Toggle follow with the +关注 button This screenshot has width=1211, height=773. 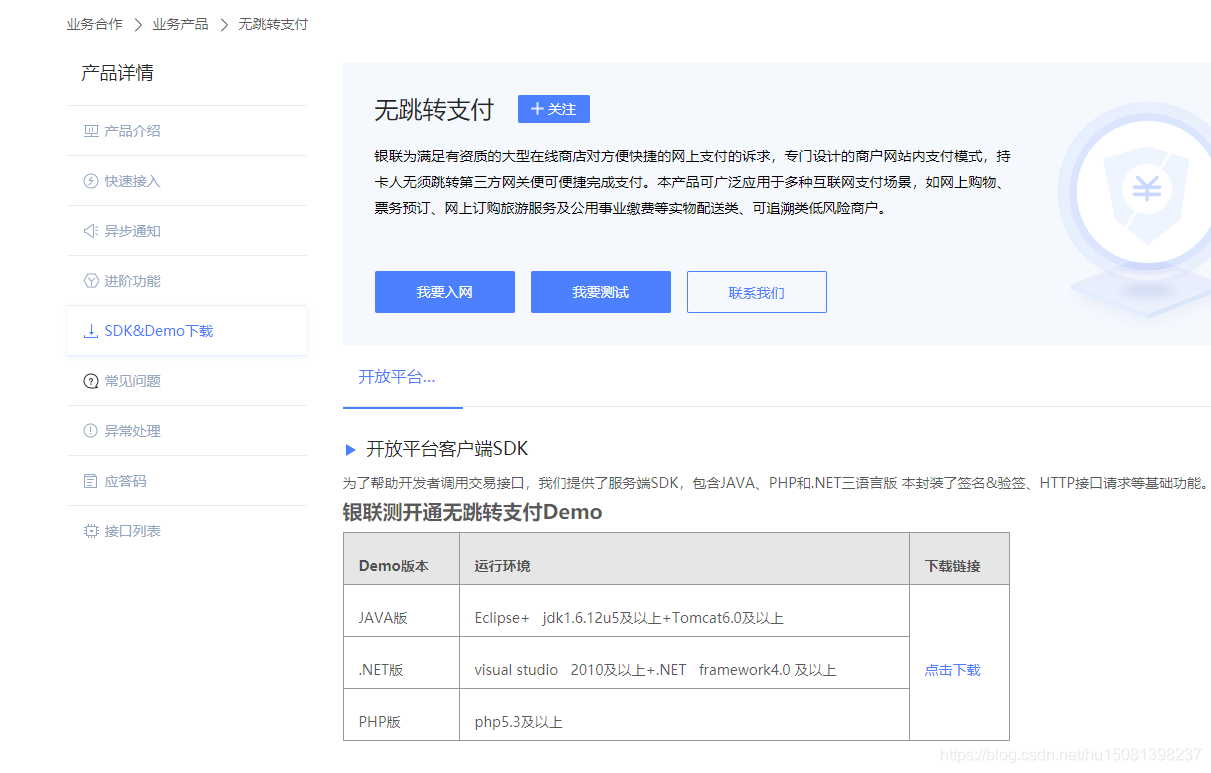(553, 108)
